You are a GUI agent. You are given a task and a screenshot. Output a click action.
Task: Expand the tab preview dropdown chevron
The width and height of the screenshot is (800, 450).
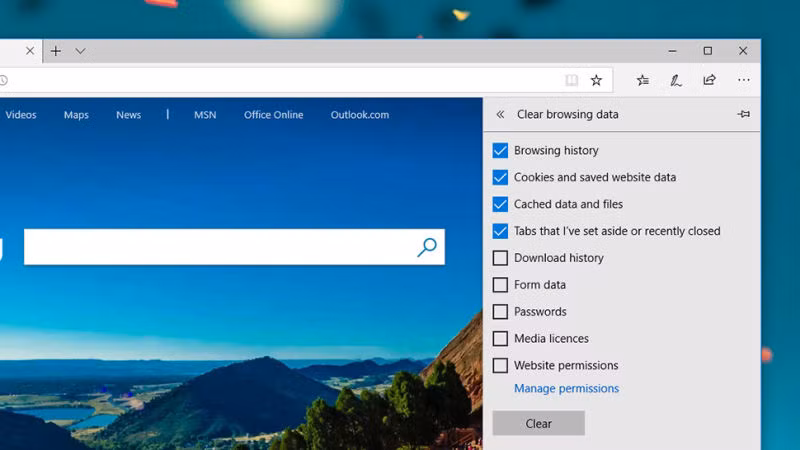(81, 51)
